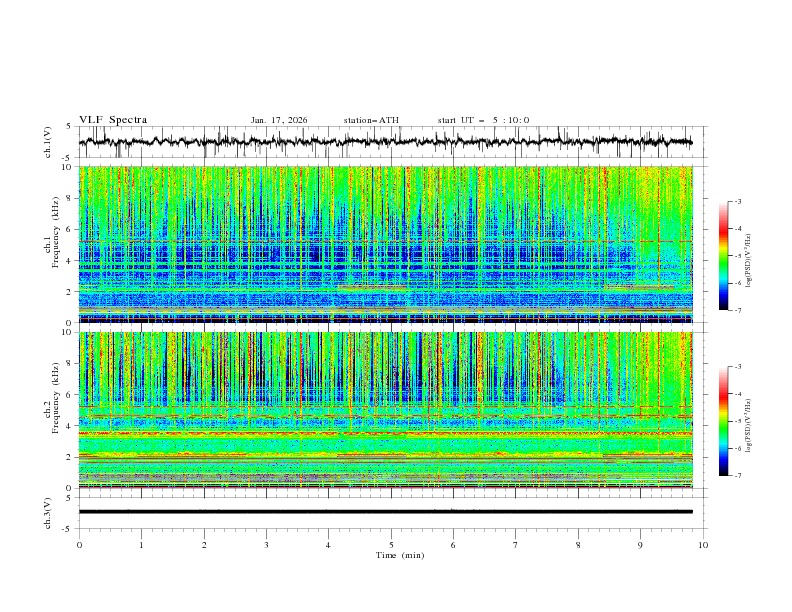Click the time axis tick label '10'
The width and height of the screenshot is (792, 612).
pyautogui.click(x=703, y=545)
